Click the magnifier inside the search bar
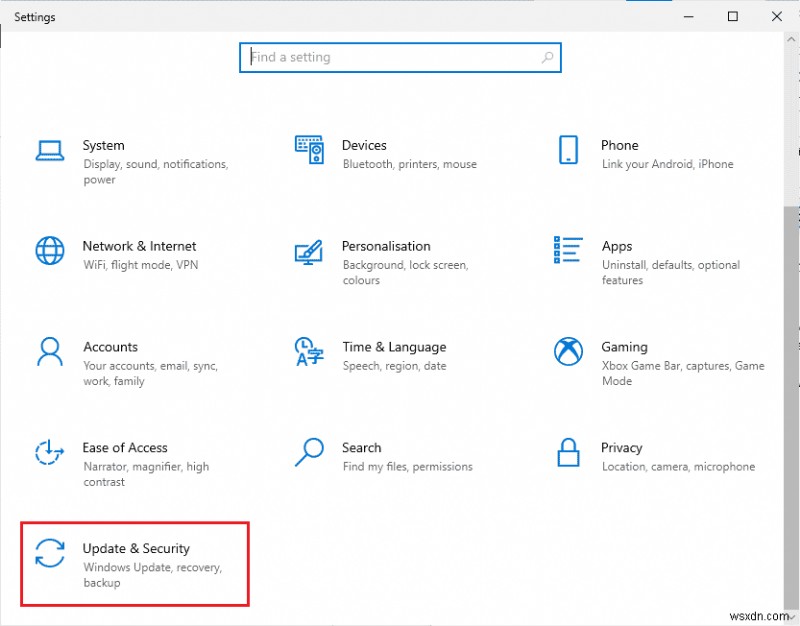 [x=547, y=57]
